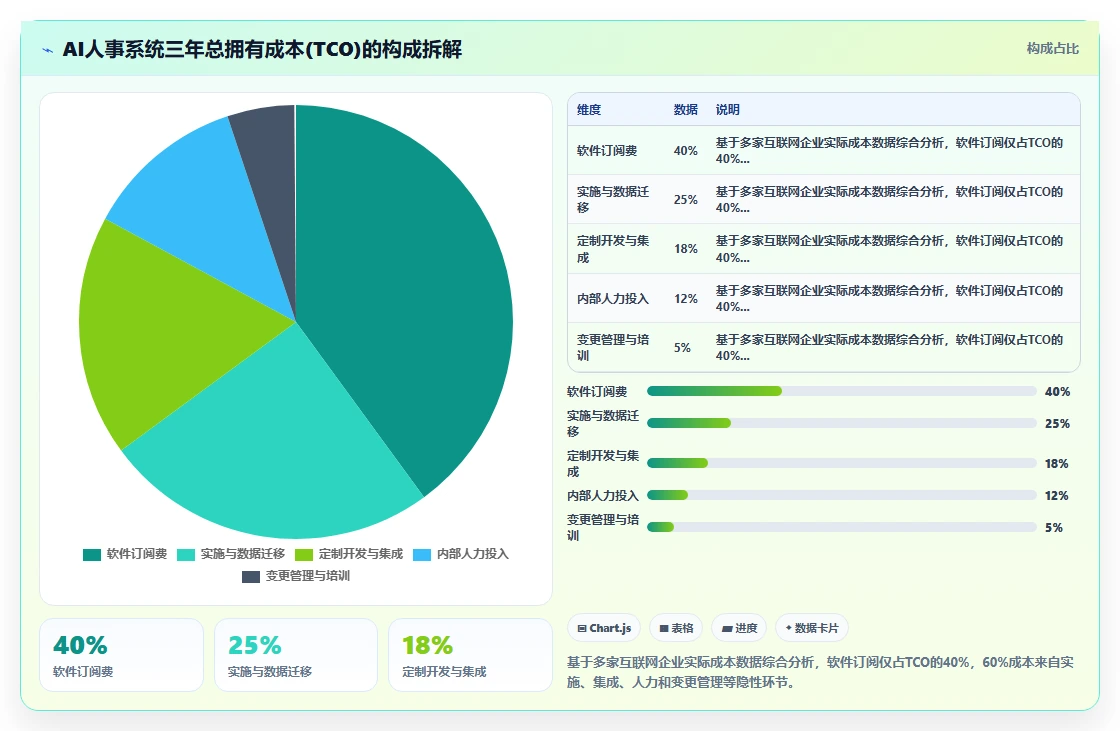
Task: Toggle 软件订阅费 legend swatch
Action: tap(91, 555)
